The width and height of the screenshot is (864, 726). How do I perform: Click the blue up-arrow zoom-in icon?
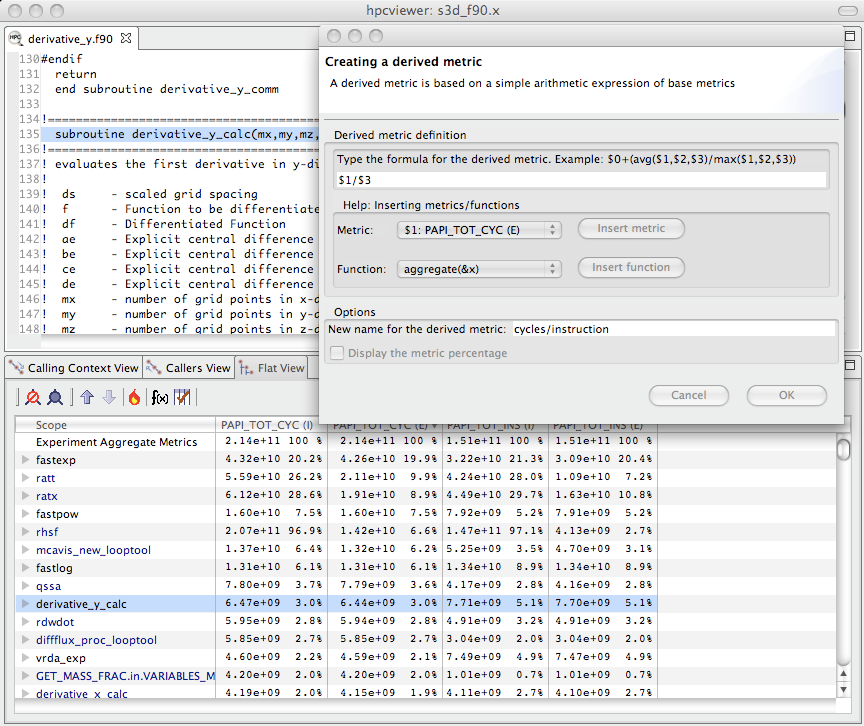click(x=87, y=397)
